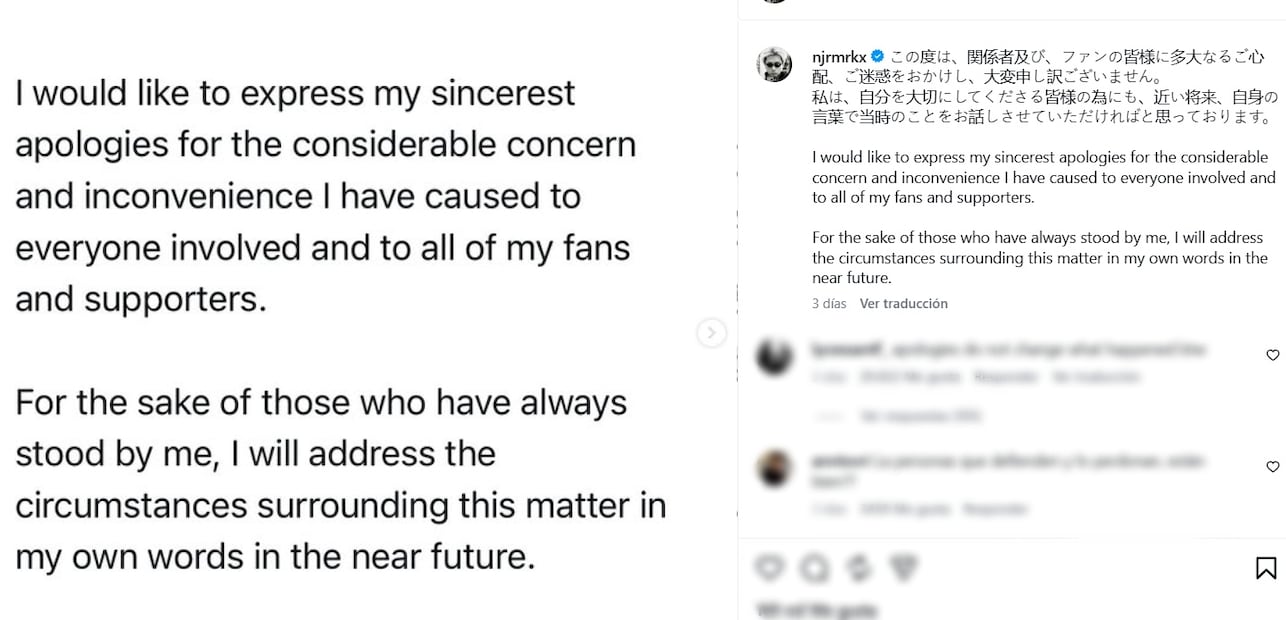View the likes count below the action icons
Image resolution: width=1286 pixels, height=620 pixels.
point(817,609)
